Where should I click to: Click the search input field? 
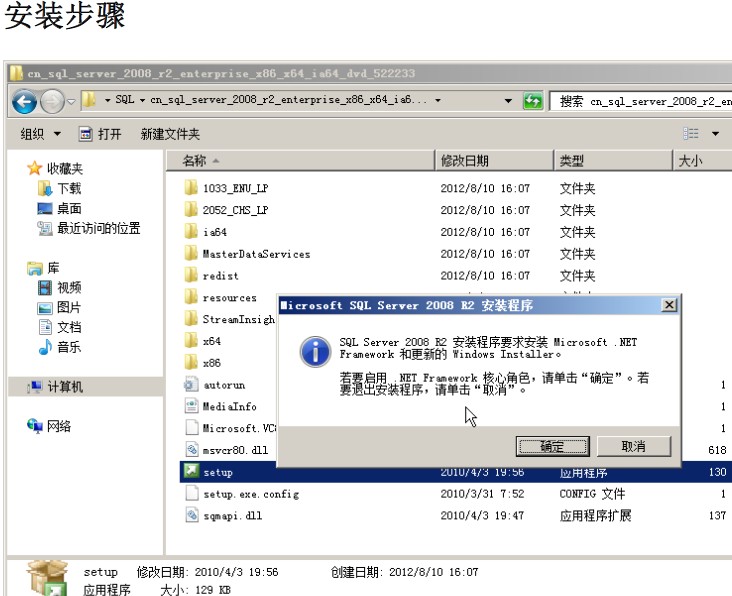[645, 101]
